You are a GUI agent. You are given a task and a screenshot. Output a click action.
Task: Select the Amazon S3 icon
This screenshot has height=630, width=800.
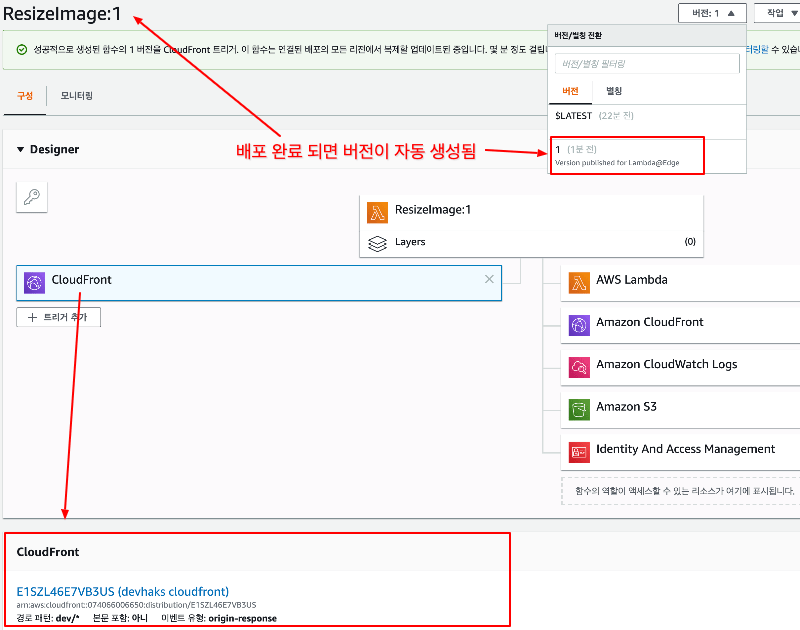coord(580,408)
